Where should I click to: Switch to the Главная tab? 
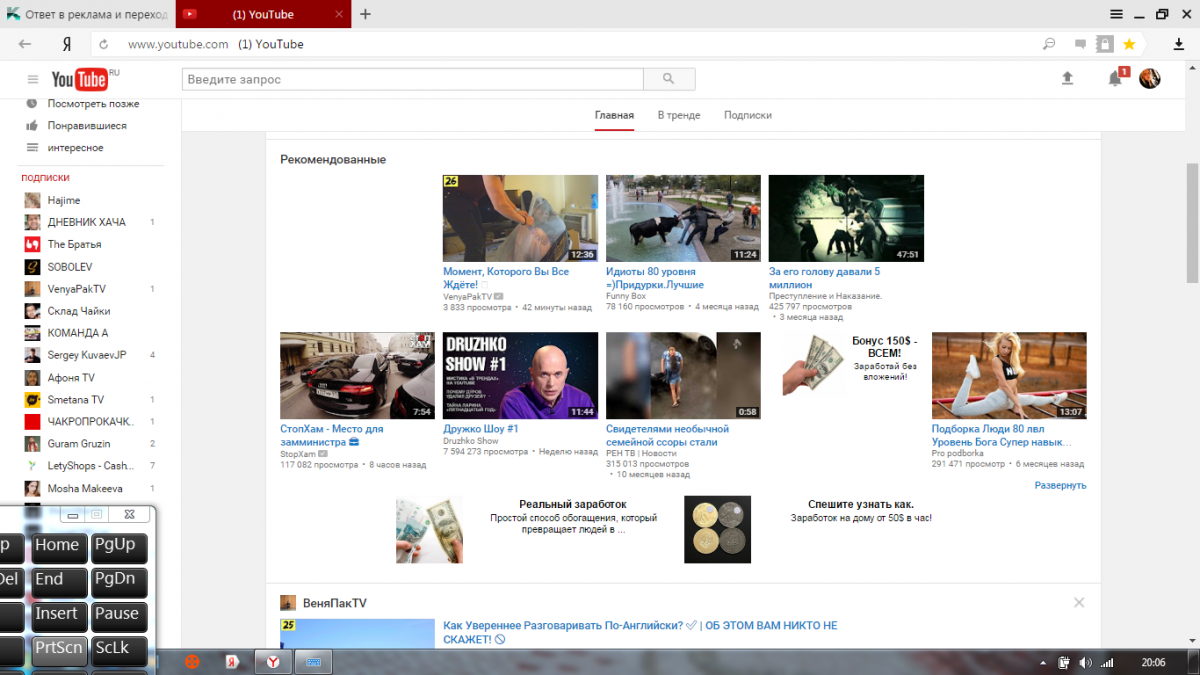614,115
